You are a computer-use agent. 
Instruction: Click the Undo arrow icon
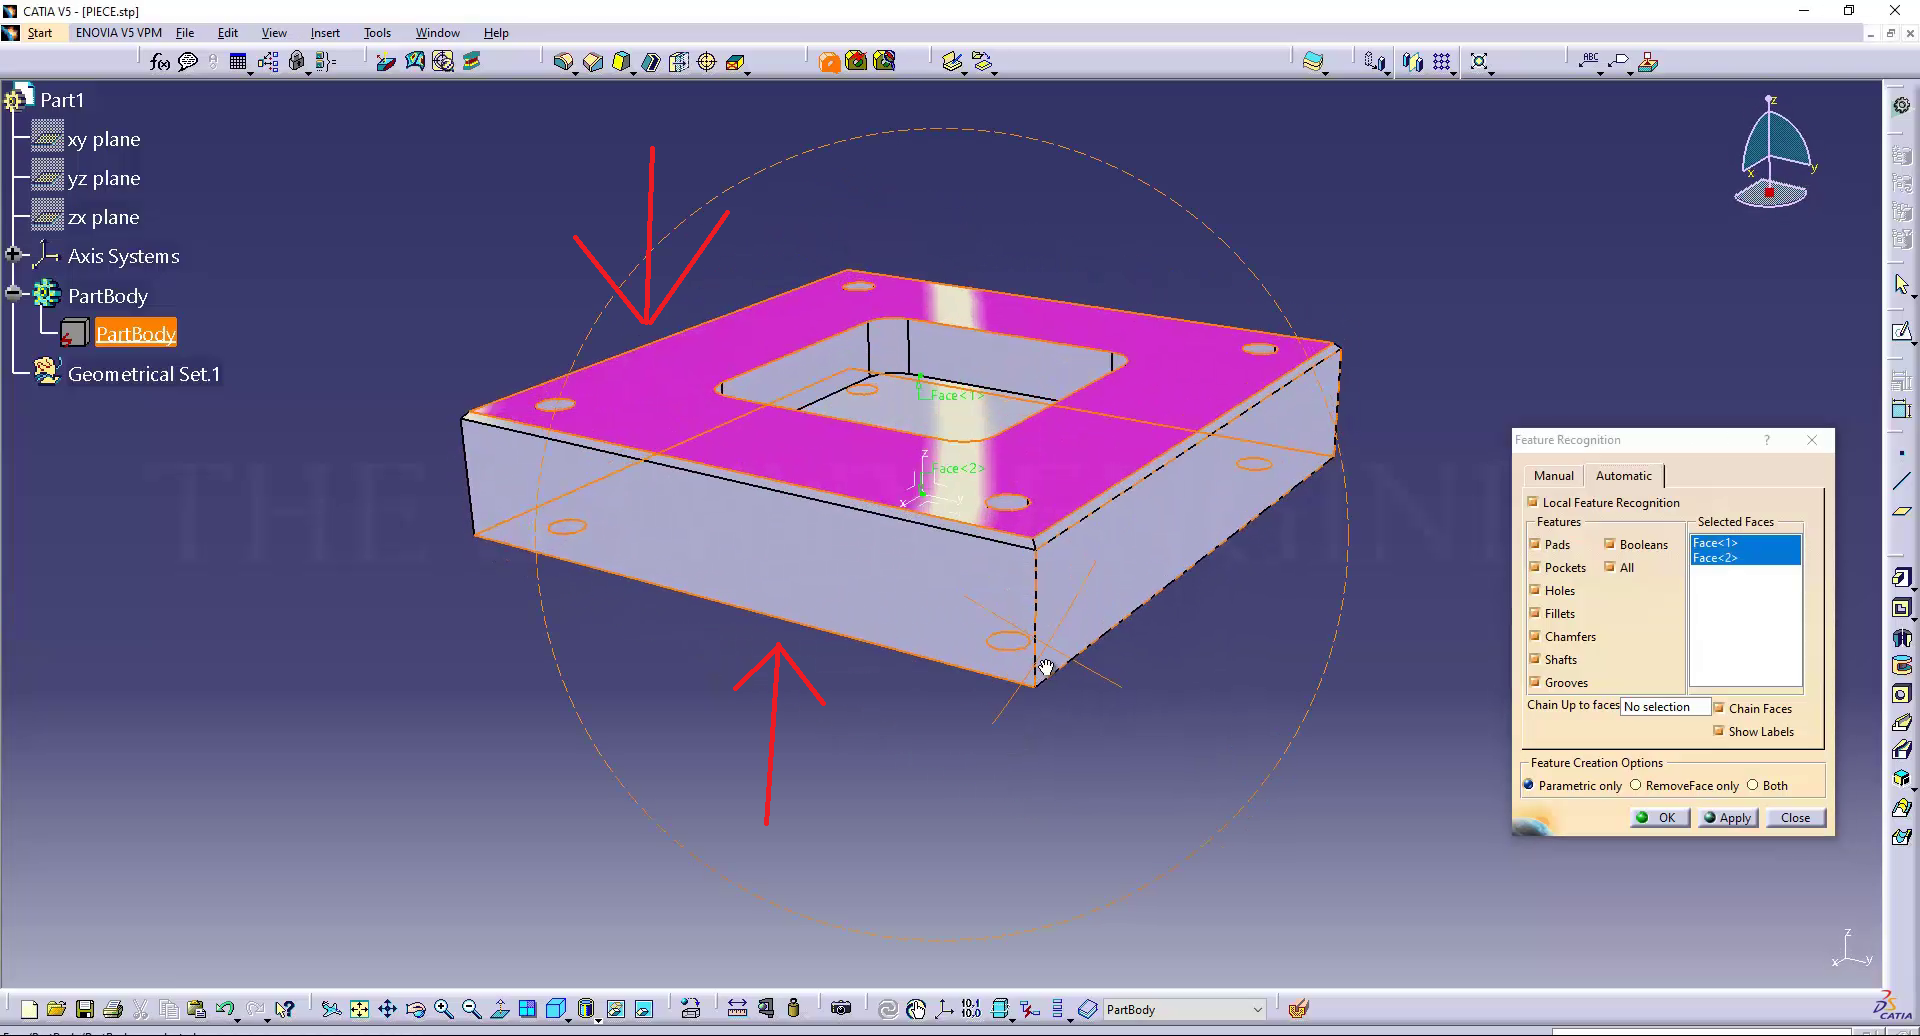[224, 1009]
